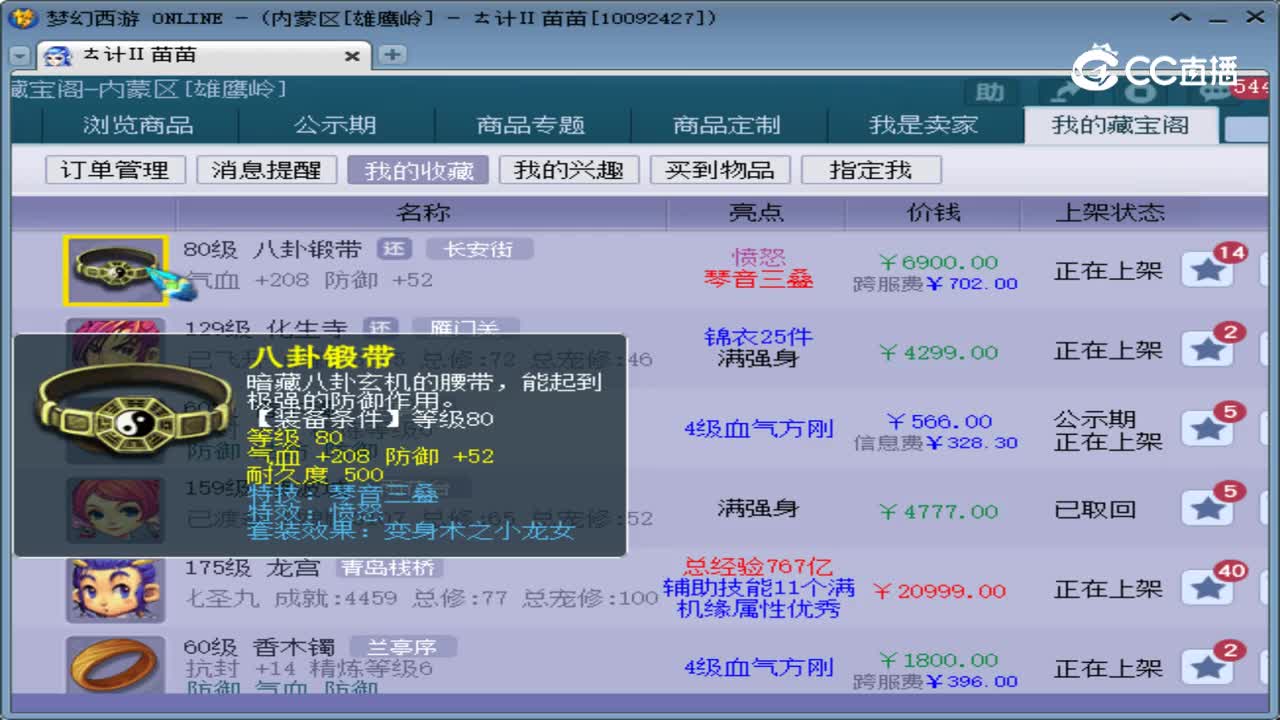Switch to the 浏览商品 tab

[x=139, y=124]
